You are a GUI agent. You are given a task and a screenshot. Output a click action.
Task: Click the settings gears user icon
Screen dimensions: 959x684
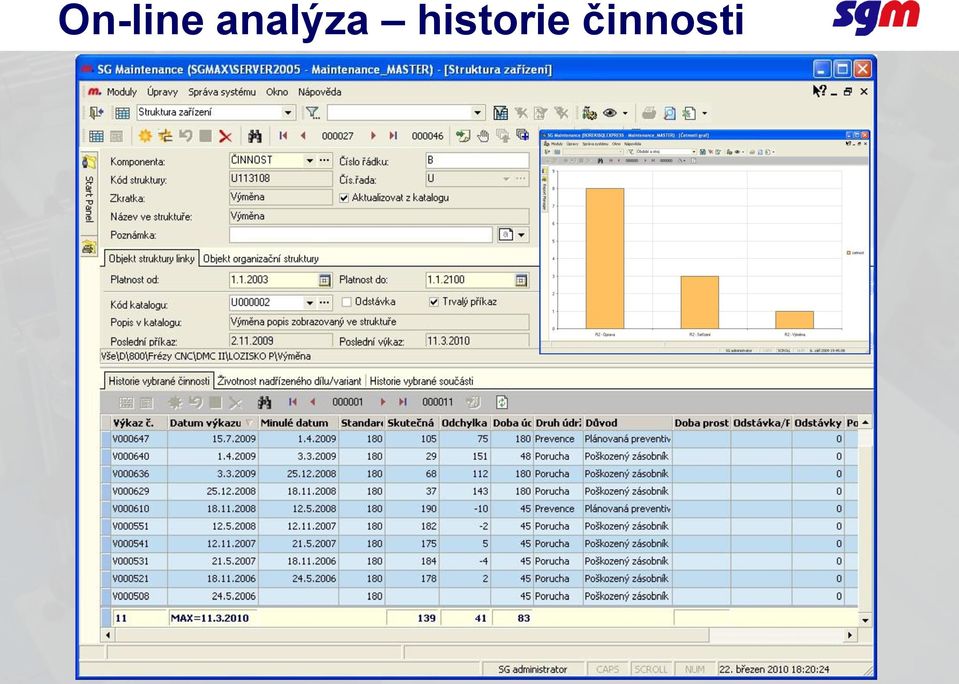589,113
